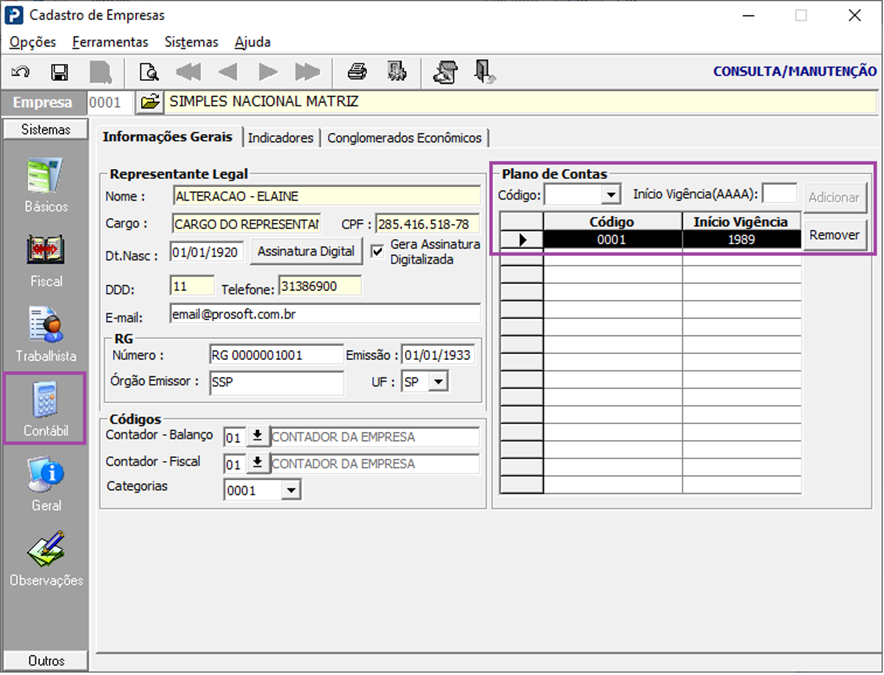The width and height of the screenshot is (884, 675).
Task: Open the Contábil sidebar section
Action: pos(46,409)
